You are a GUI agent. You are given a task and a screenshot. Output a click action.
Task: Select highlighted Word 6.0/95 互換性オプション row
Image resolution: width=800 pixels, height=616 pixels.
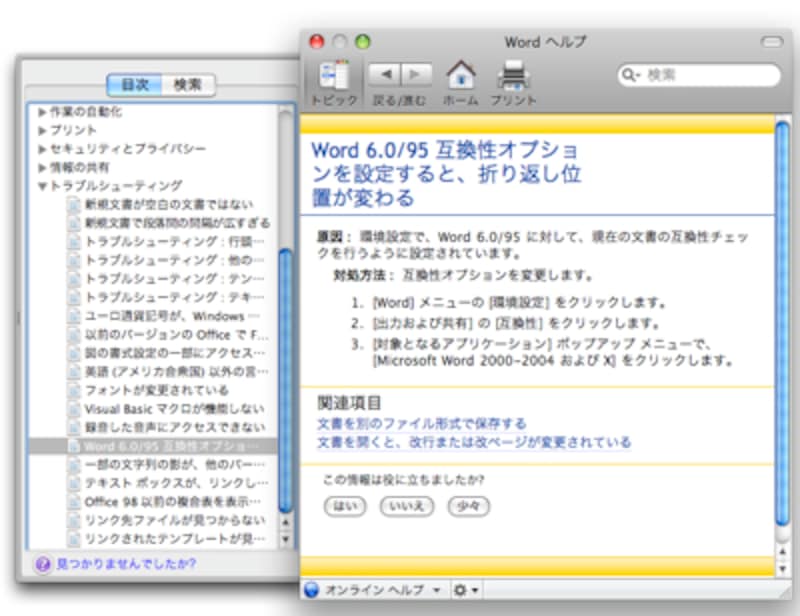(x=153, y=446)
